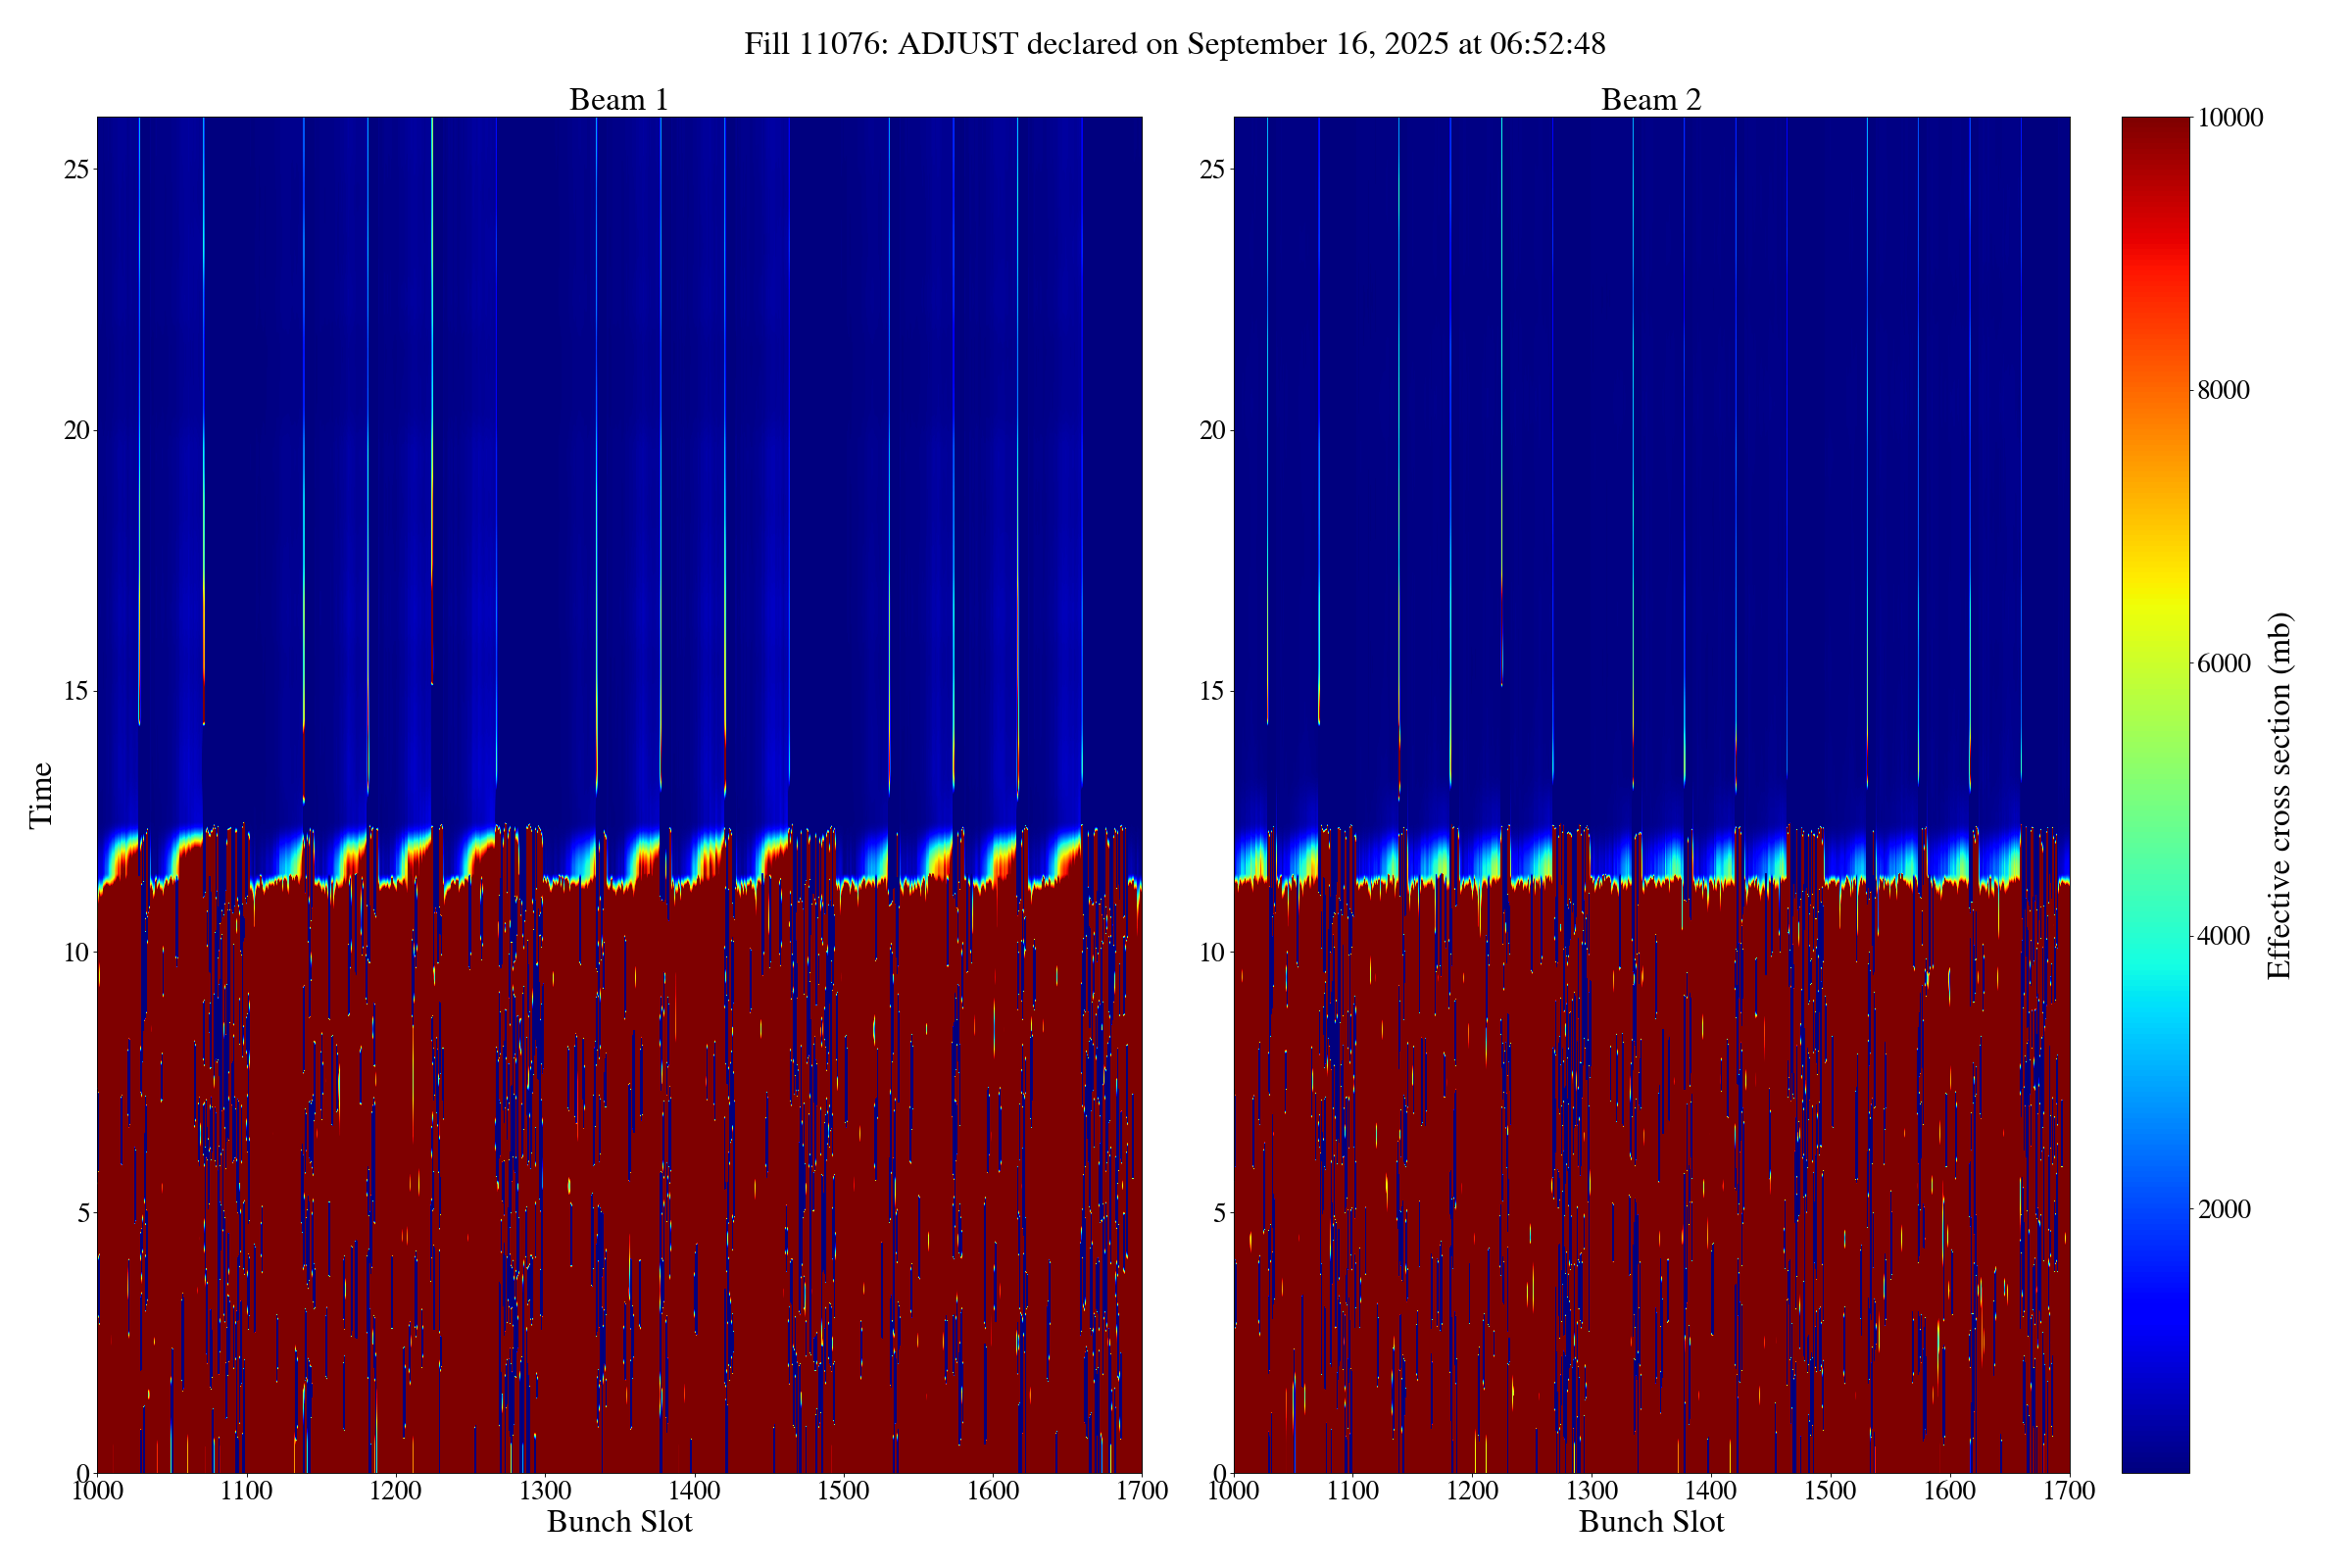Image resolution: width=2352 pixels, height=1568 pixels.
Task: Click the 1100 tick on Beam 1's x-axis
Action: point(246,1491)
